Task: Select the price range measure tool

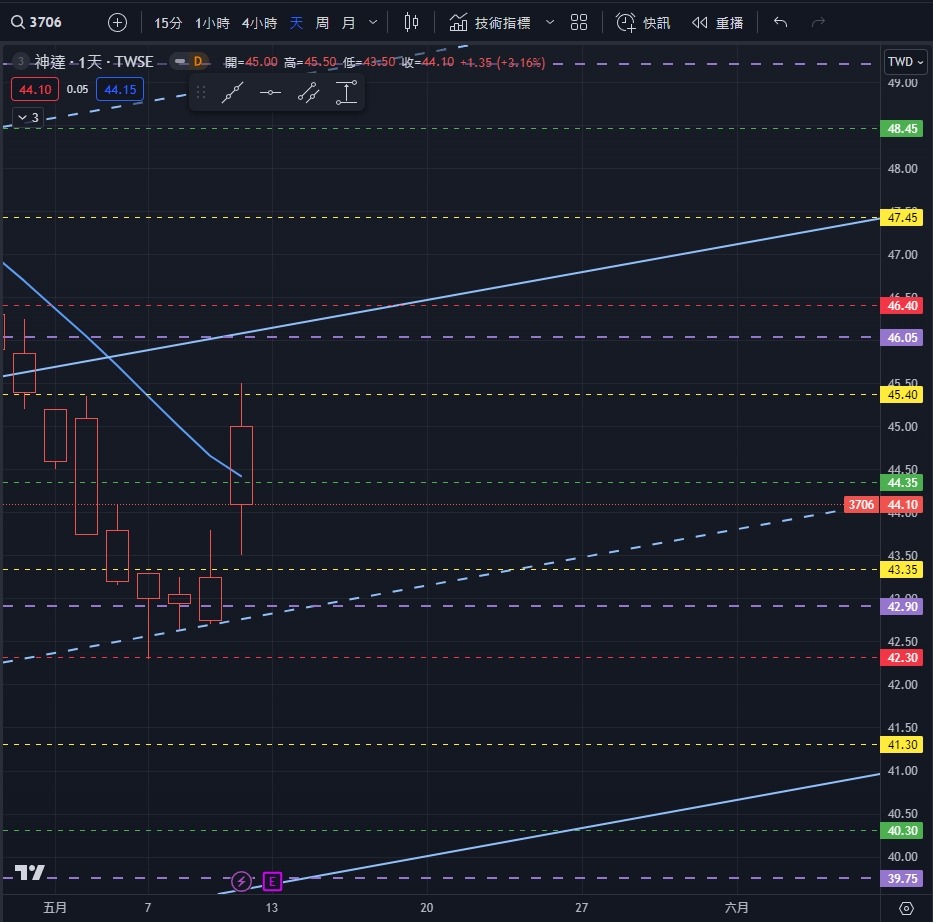Action: click(x=346, y=92)
